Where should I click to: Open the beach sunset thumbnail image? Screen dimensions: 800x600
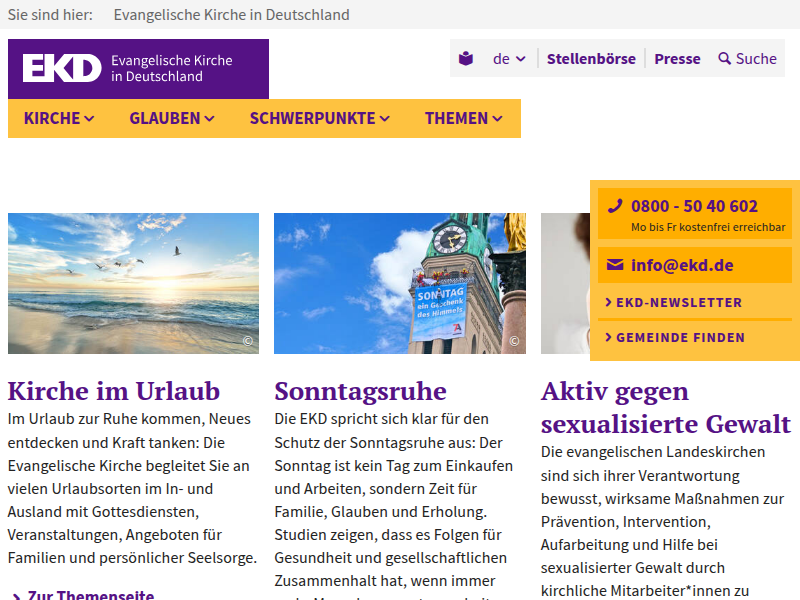(x=133, y=283)
